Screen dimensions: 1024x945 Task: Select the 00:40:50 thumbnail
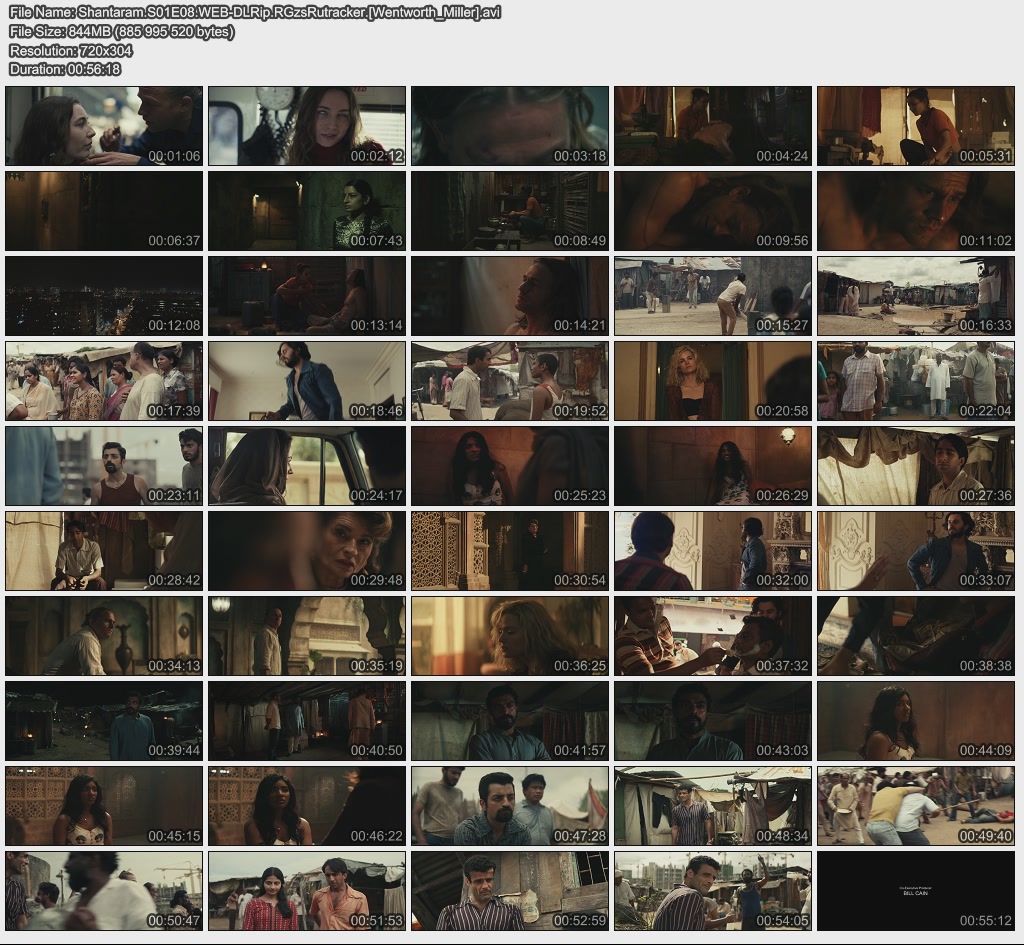pyautogui.click(x=307, y=721)
